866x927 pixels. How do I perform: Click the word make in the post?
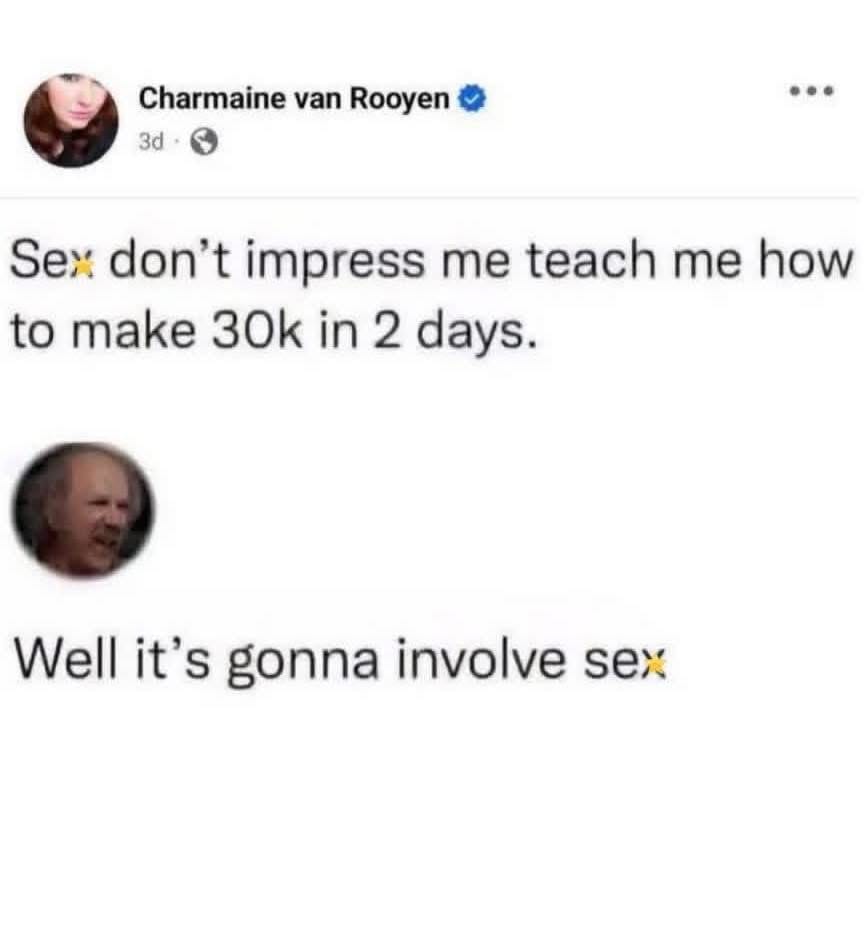point(135,332)
